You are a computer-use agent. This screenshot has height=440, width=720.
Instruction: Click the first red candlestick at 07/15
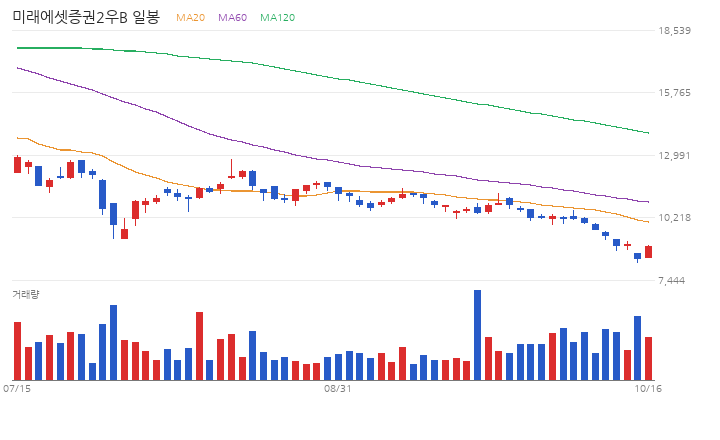17,164
